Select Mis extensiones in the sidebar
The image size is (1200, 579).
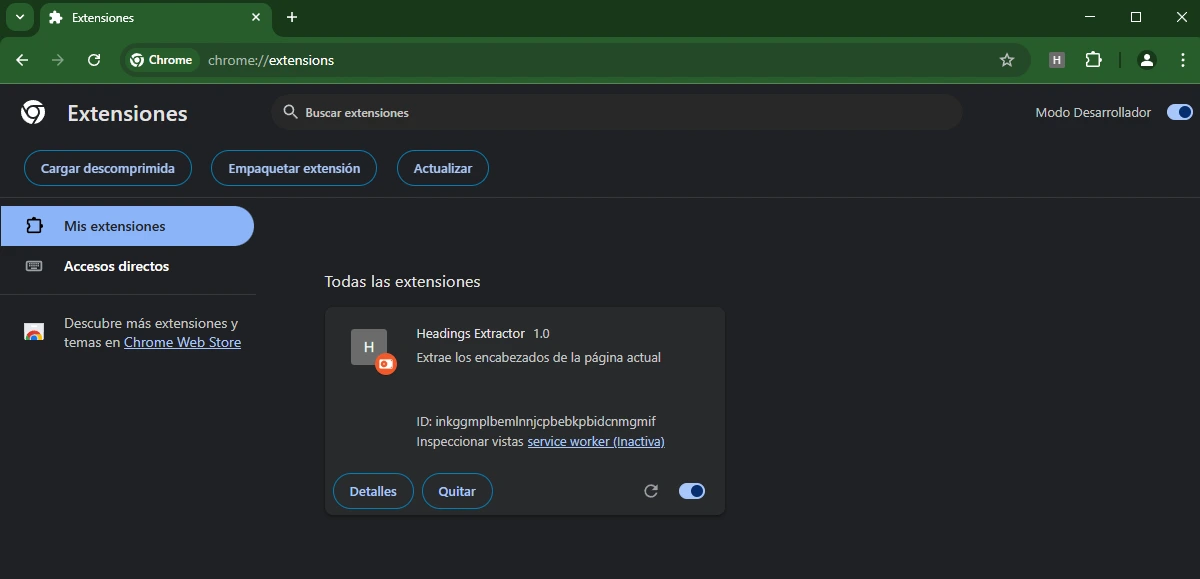point(128,226)
